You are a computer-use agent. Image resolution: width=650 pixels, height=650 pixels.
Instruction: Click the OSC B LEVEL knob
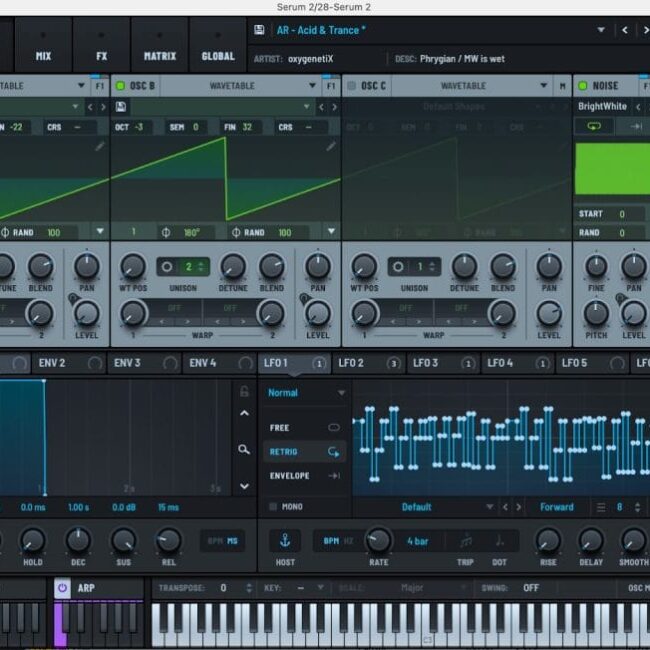[318, 313]
